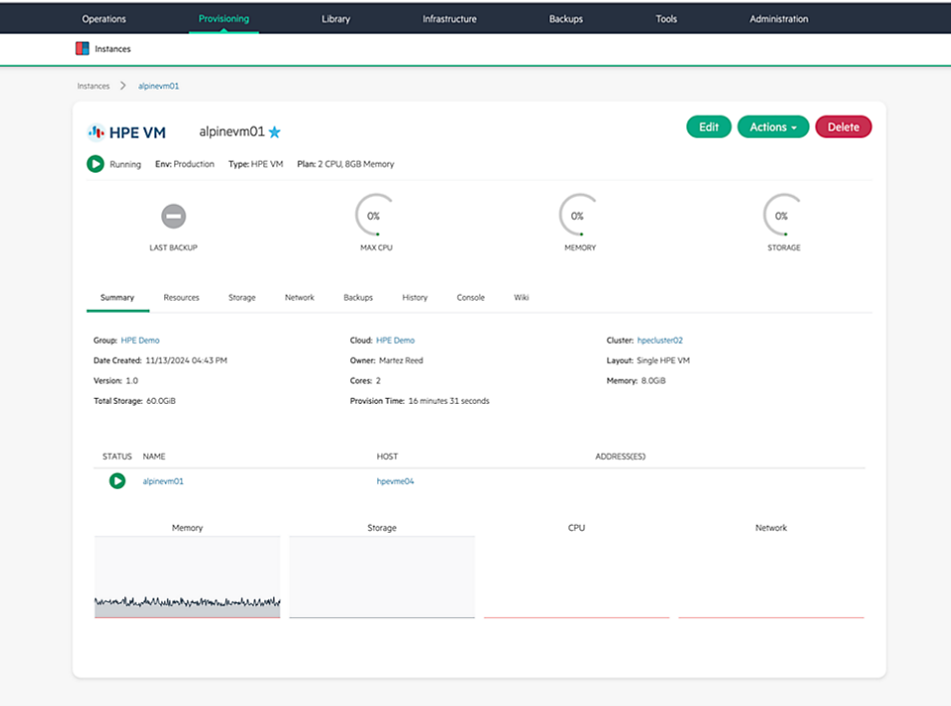Click the Total Storage value 60.0GiB
The height and width of the screenshot is (706, 951).
point(161,401)
